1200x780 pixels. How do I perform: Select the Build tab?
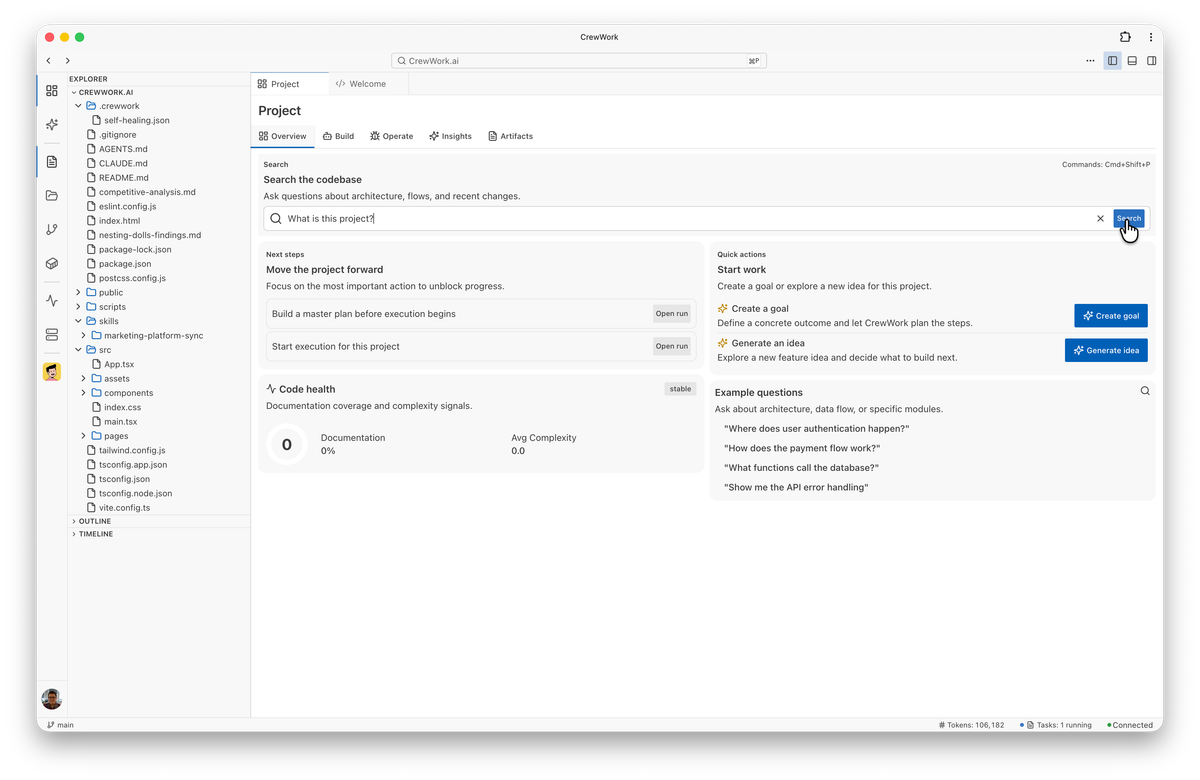click(338, 136)
